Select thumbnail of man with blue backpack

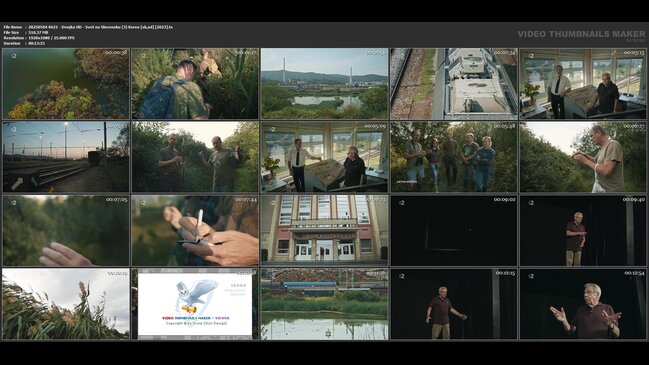pos(195,84)
